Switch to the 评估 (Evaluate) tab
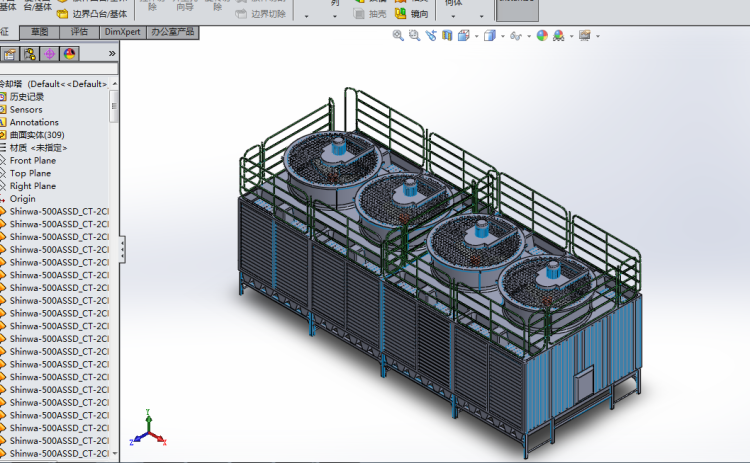 79,32
